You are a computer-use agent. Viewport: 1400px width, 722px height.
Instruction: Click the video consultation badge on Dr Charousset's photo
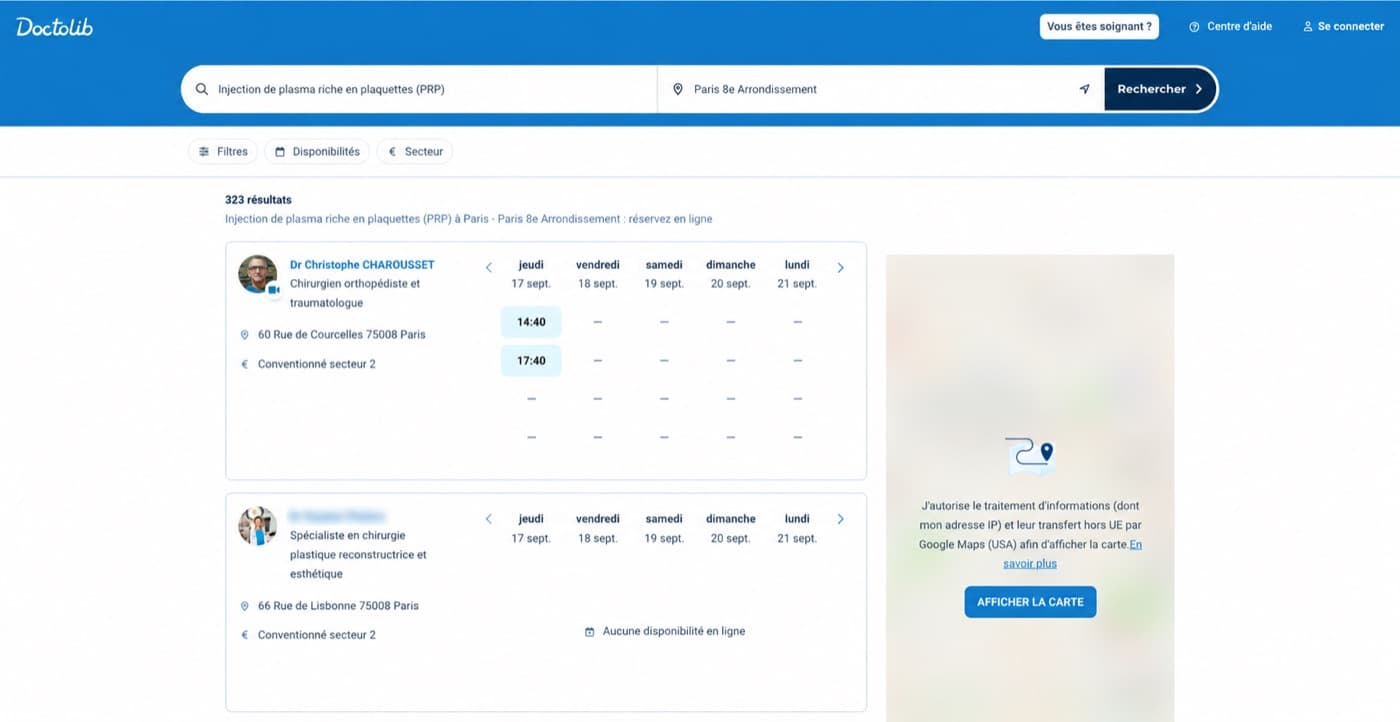click(x=273, y=290)
